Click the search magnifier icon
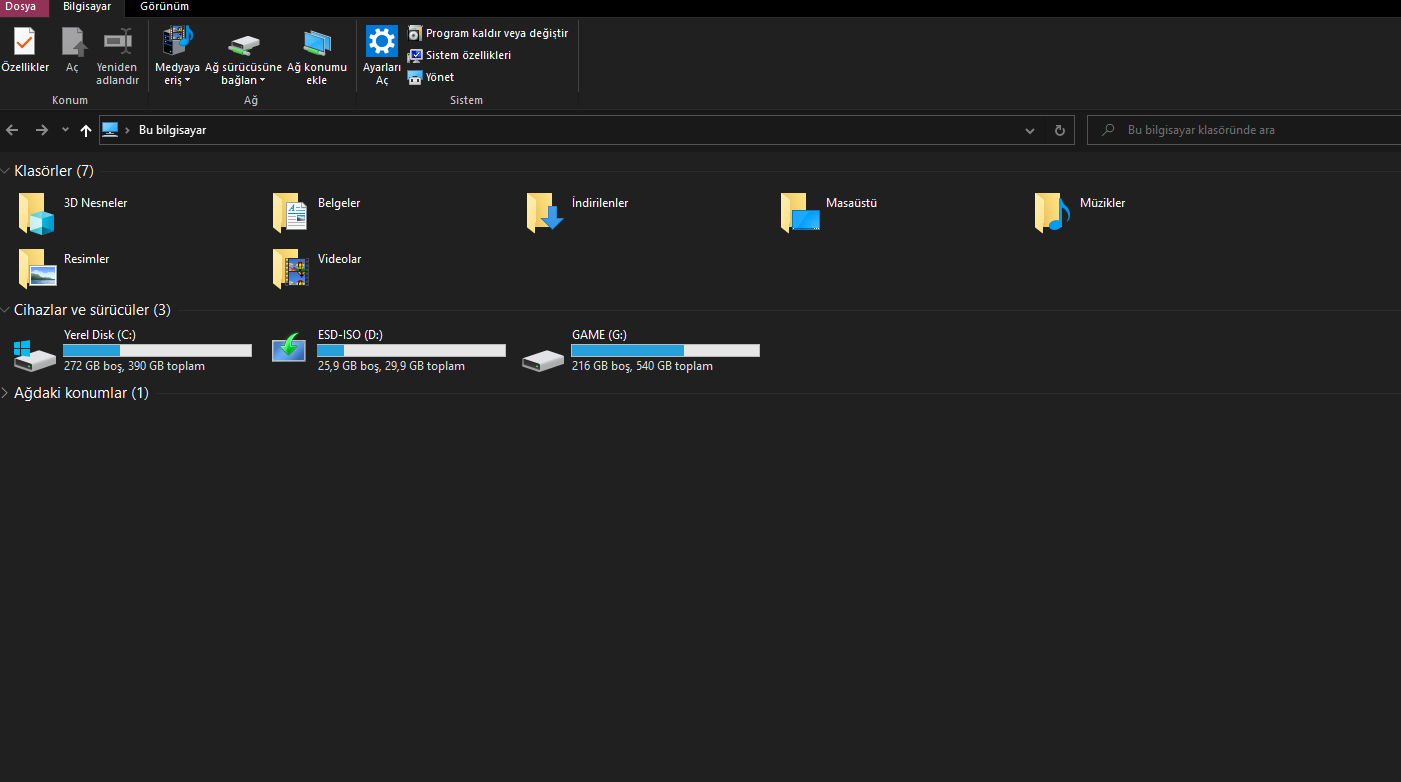The width and height of the screenshot is (1401, 782). (x=1108, y=130)
